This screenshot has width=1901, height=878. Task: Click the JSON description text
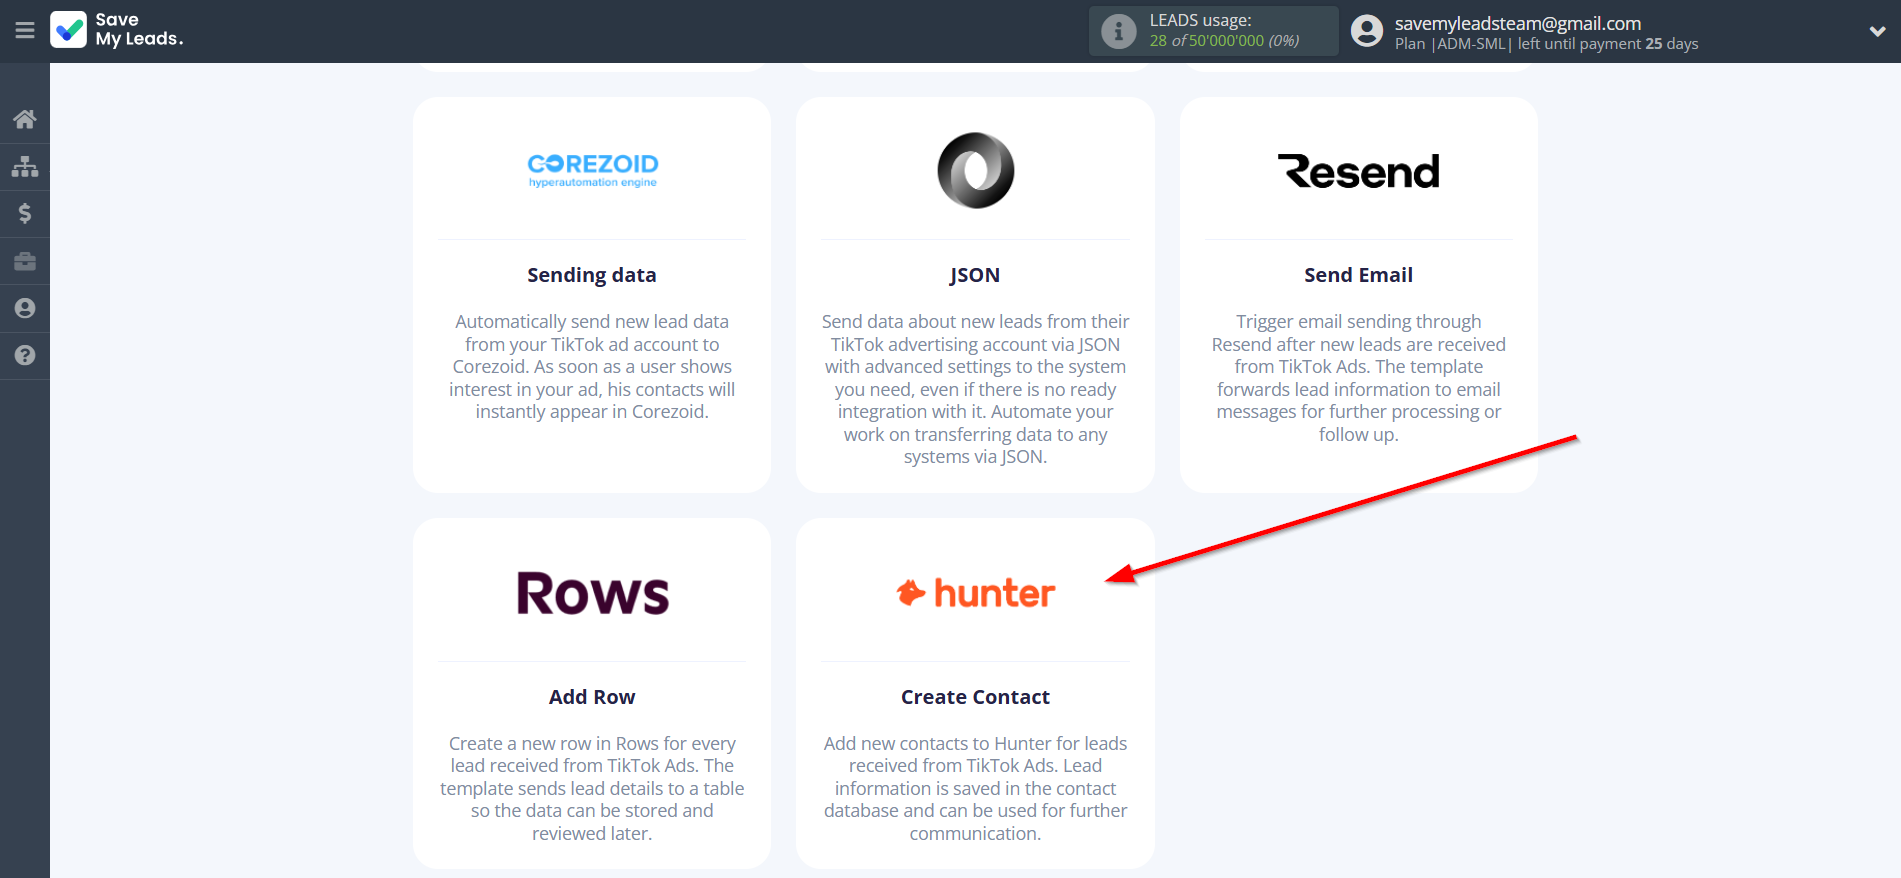pos(976,389)
